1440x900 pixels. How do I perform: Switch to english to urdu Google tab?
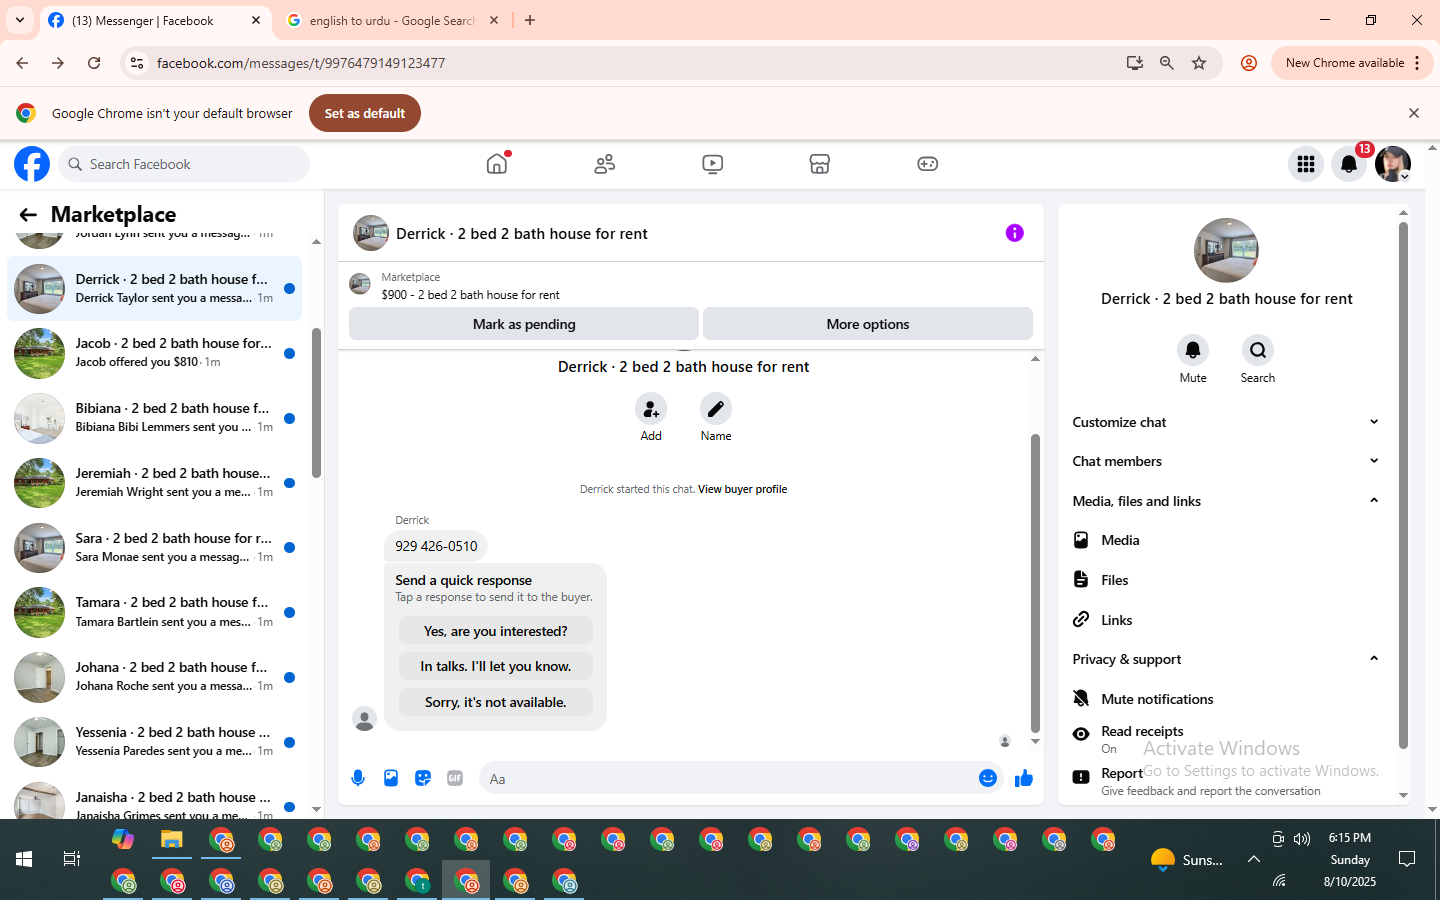[392, 21]
